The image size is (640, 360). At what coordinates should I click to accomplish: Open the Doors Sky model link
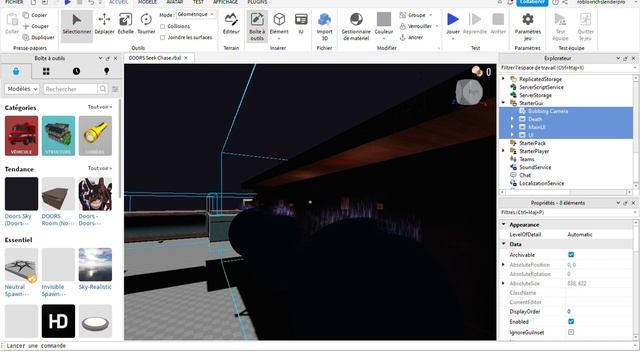pos(18,220)
